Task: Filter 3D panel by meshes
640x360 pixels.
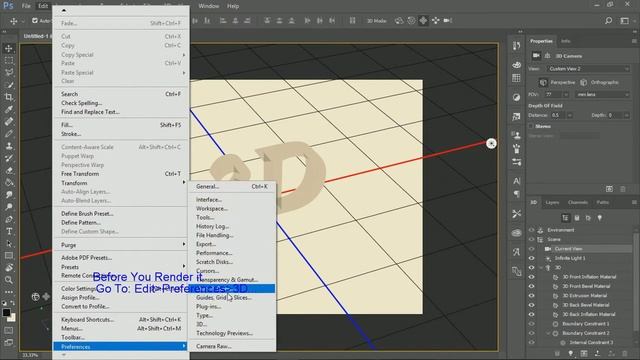Action: [x=577, y=218]
